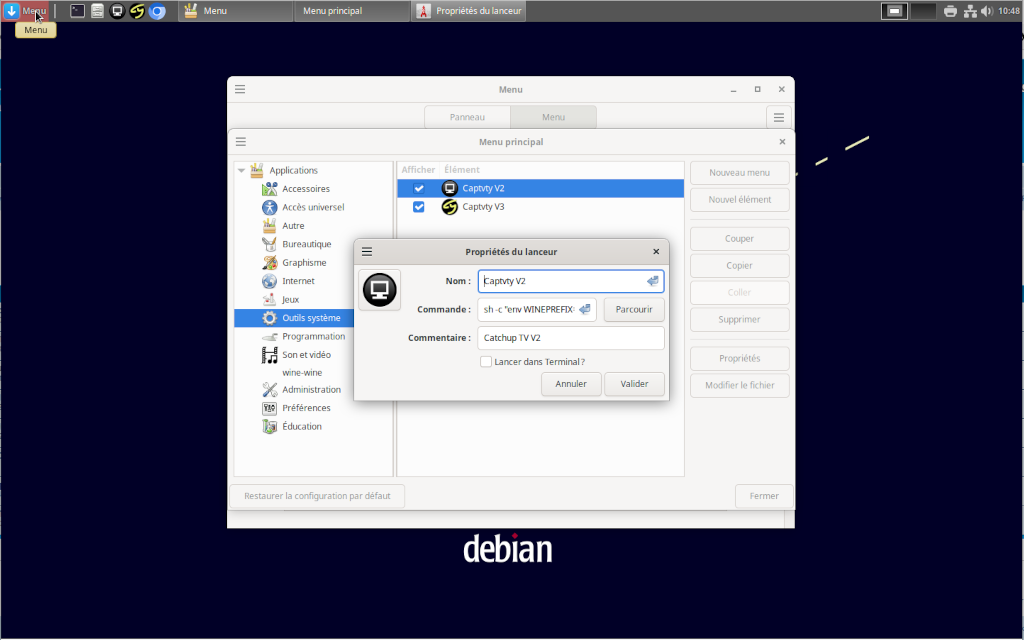Switch to second workspace in pager
This screenshot has width=1024, height=640.
click(923, 11)
